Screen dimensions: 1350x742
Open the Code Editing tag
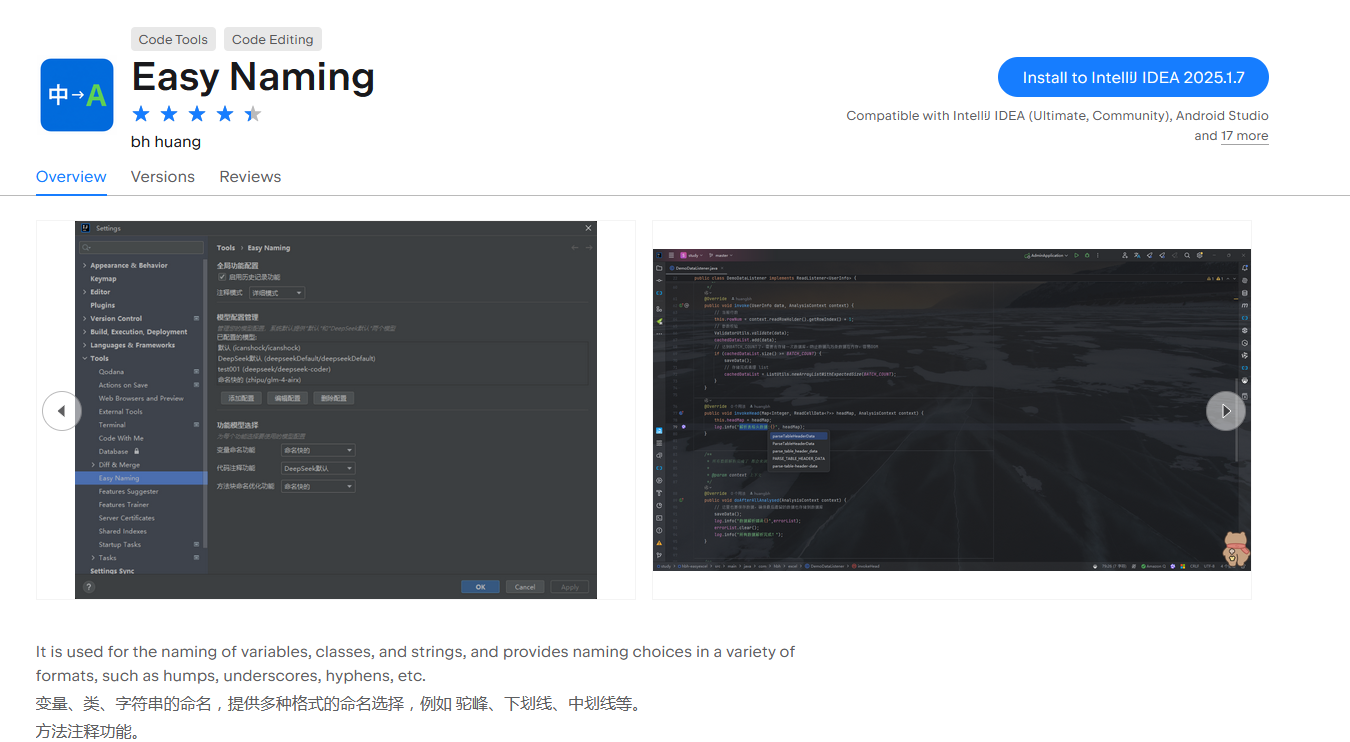273,40
